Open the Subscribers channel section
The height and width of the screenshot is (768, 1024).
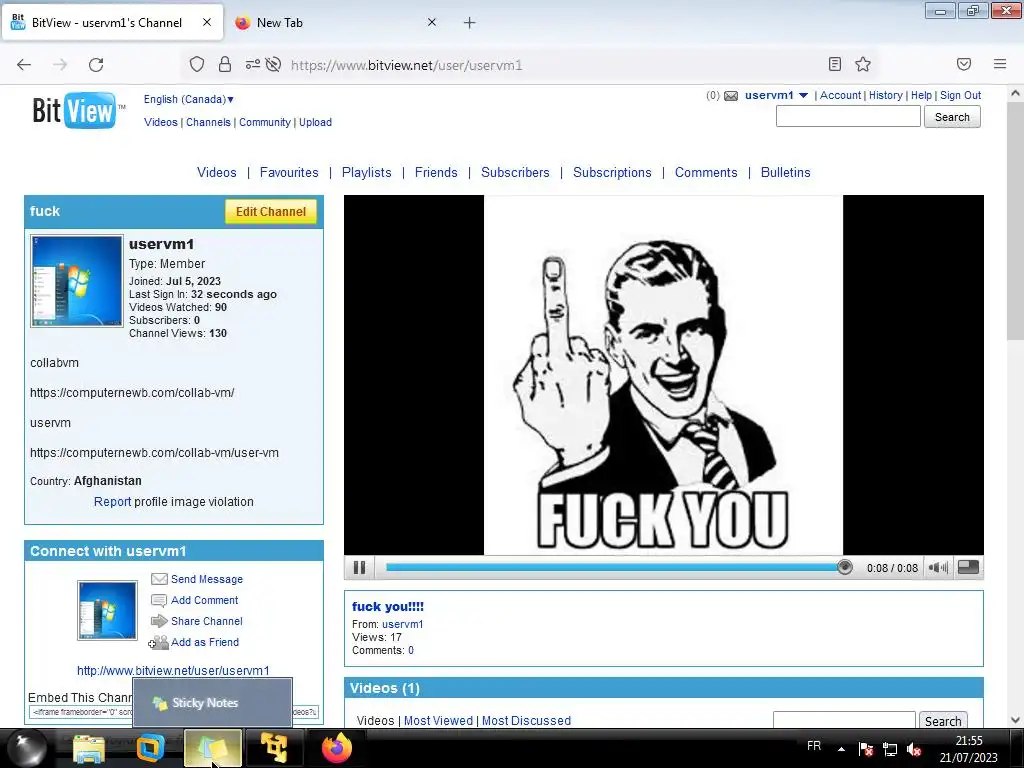click(x=515, y=172)
